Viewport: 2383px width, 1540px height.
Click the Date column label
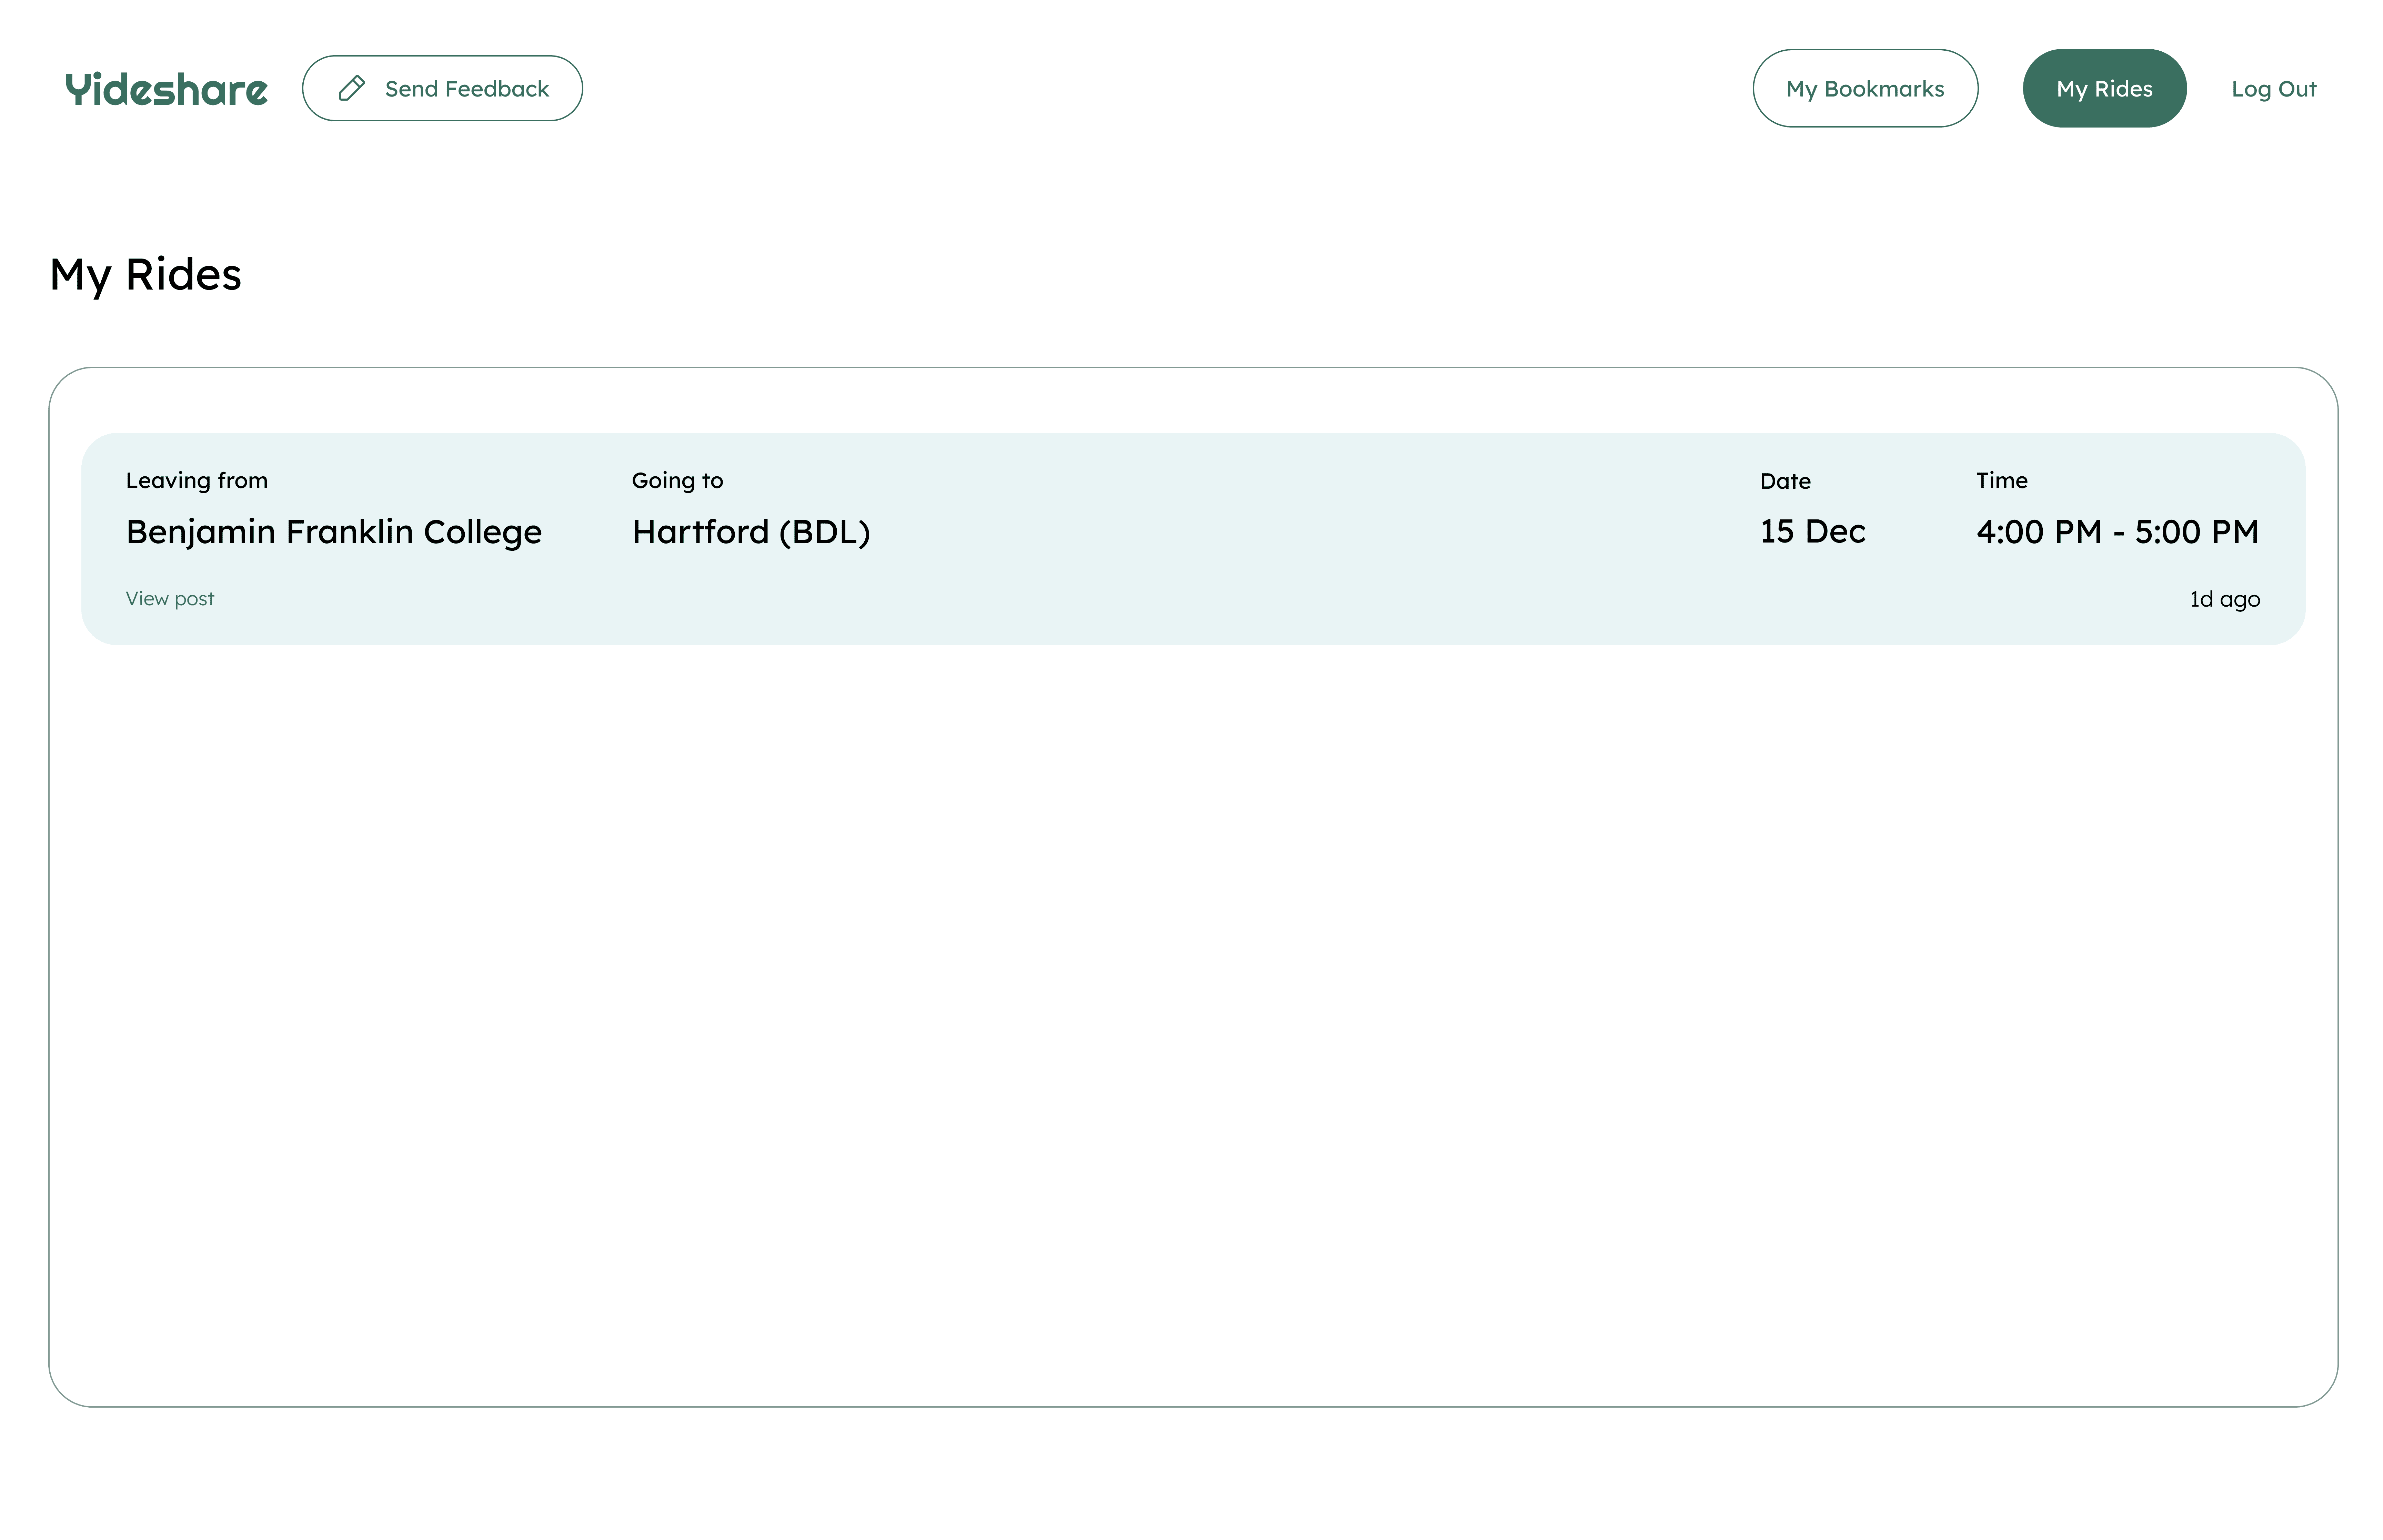coord(1784,481)
